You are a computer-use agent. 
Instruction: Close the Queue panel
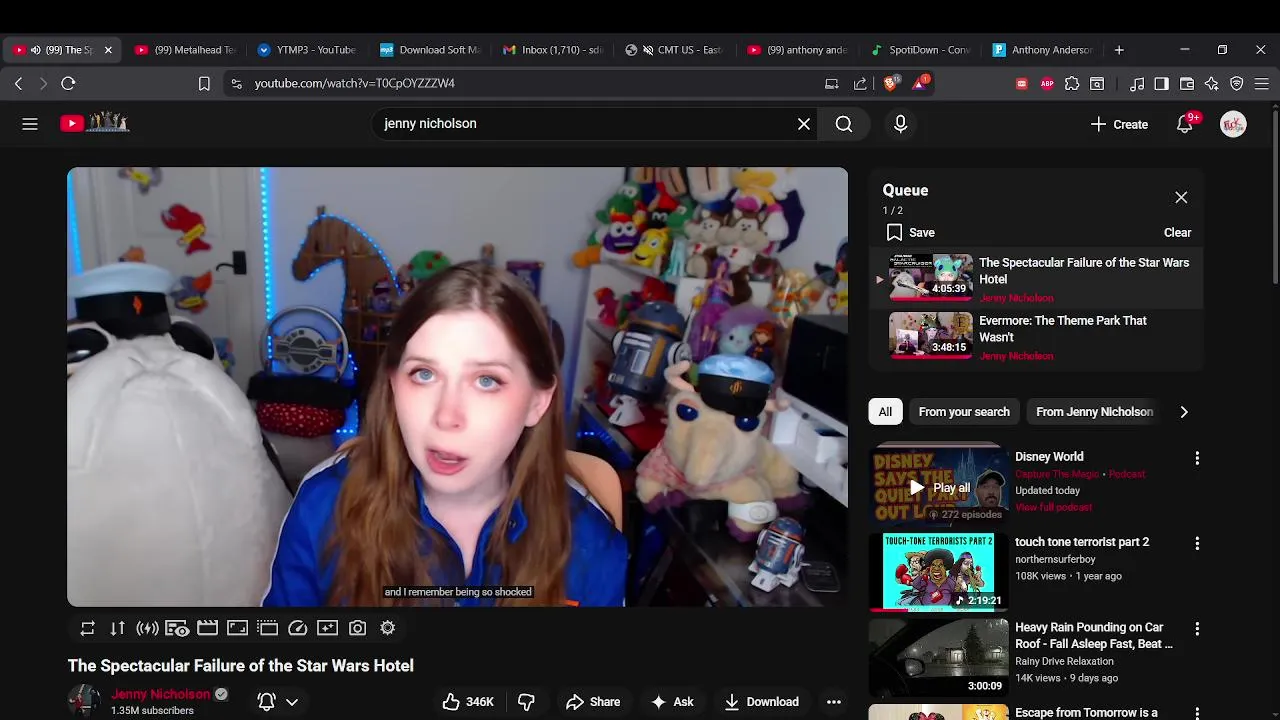(x=1181, y=198)
